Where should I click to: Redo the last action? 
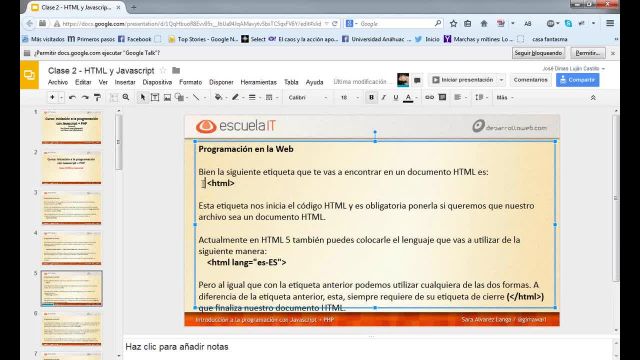click(x=85, y=98)
